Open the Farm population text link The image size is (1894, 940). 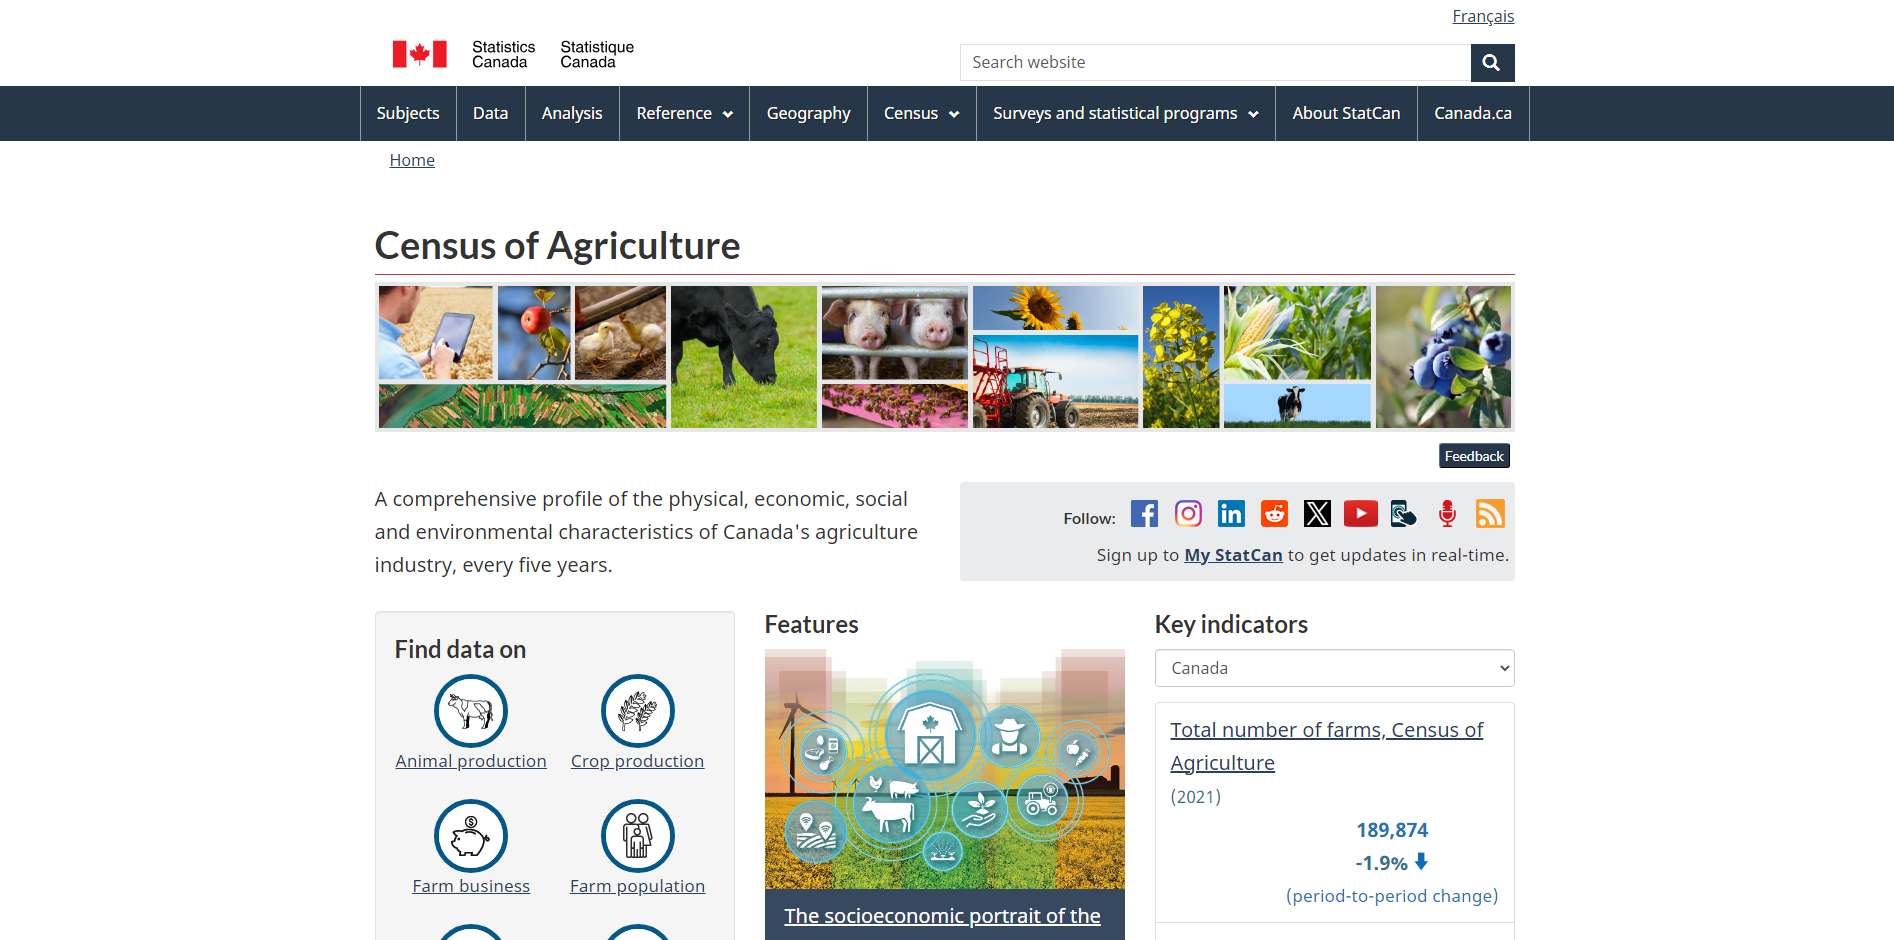638,886
